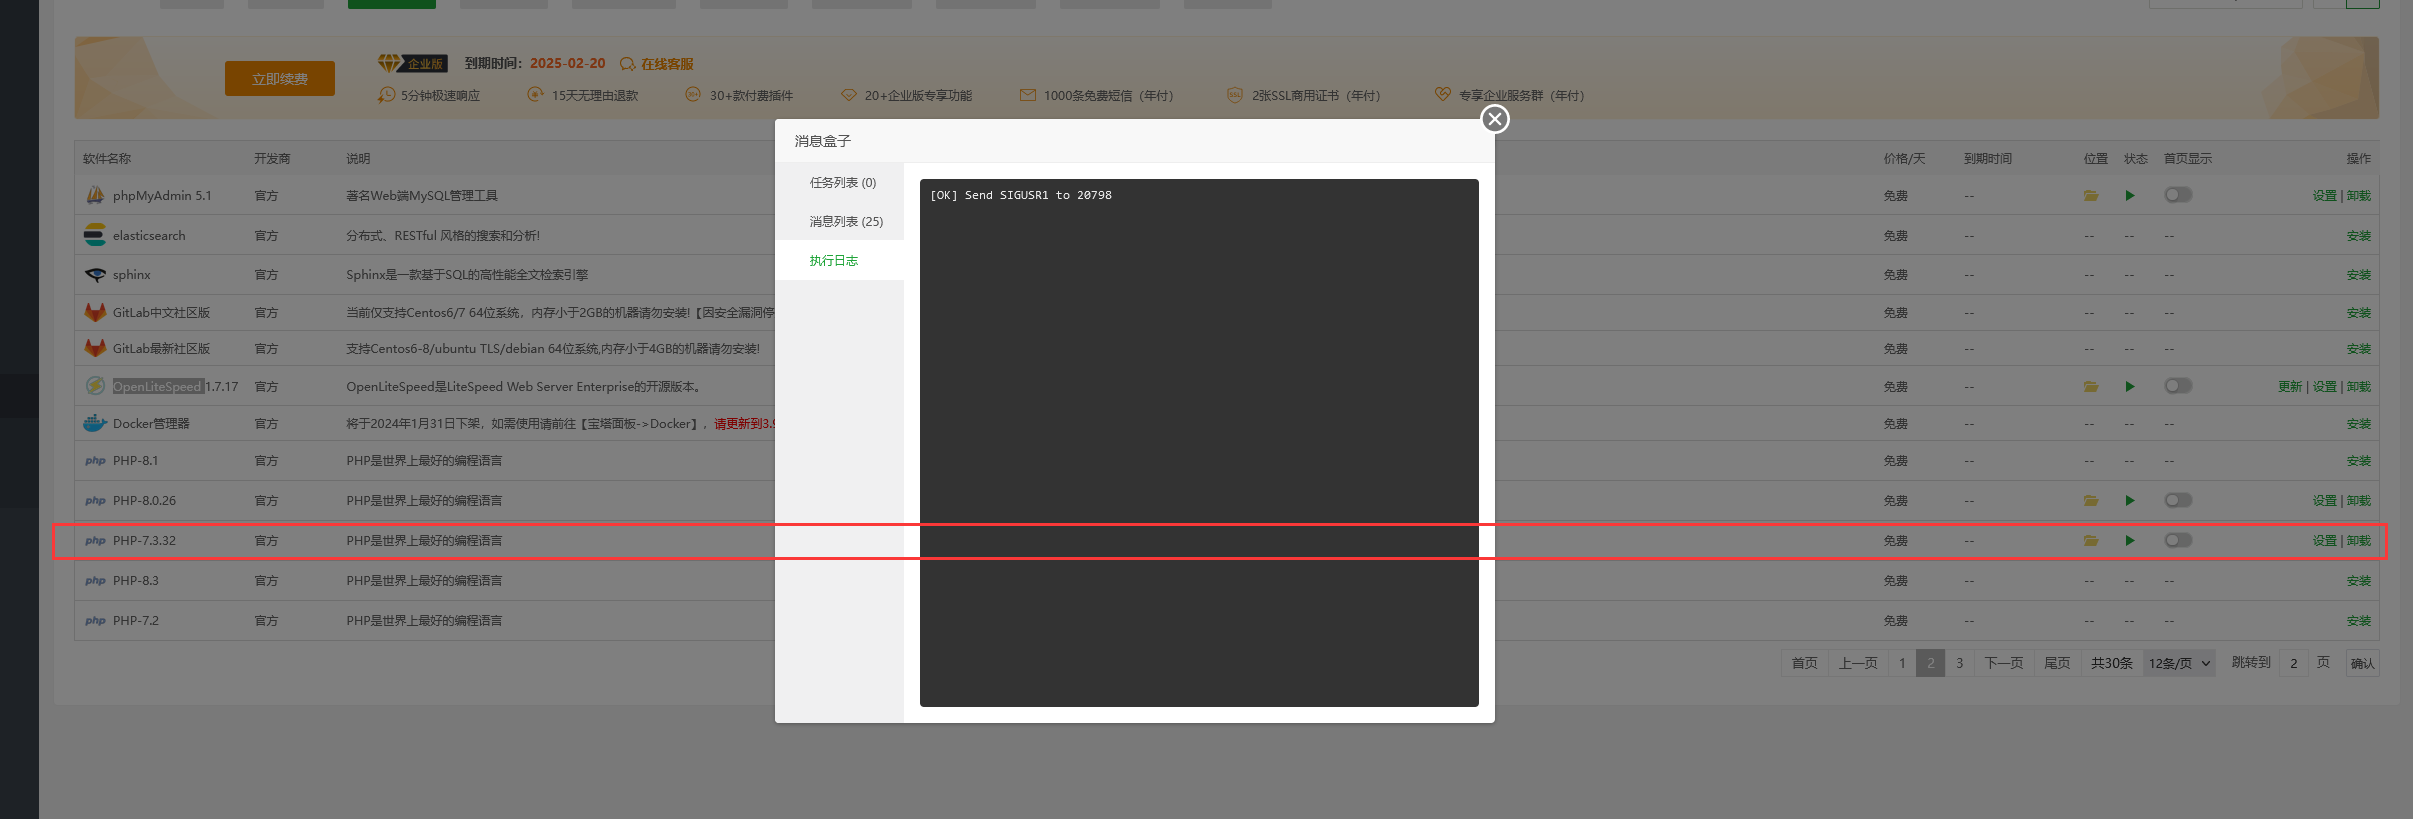
Task: Click 卸载 for PHP-7.3.32
Action: coord(2359,541)
